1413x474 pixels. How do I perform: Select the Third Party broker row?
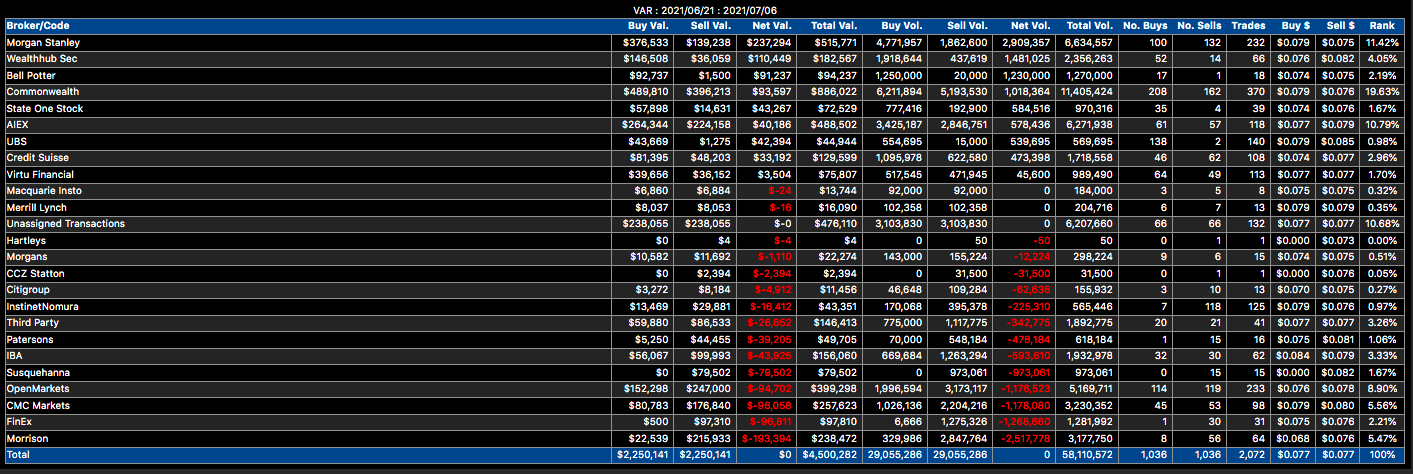tap(706, 323)
